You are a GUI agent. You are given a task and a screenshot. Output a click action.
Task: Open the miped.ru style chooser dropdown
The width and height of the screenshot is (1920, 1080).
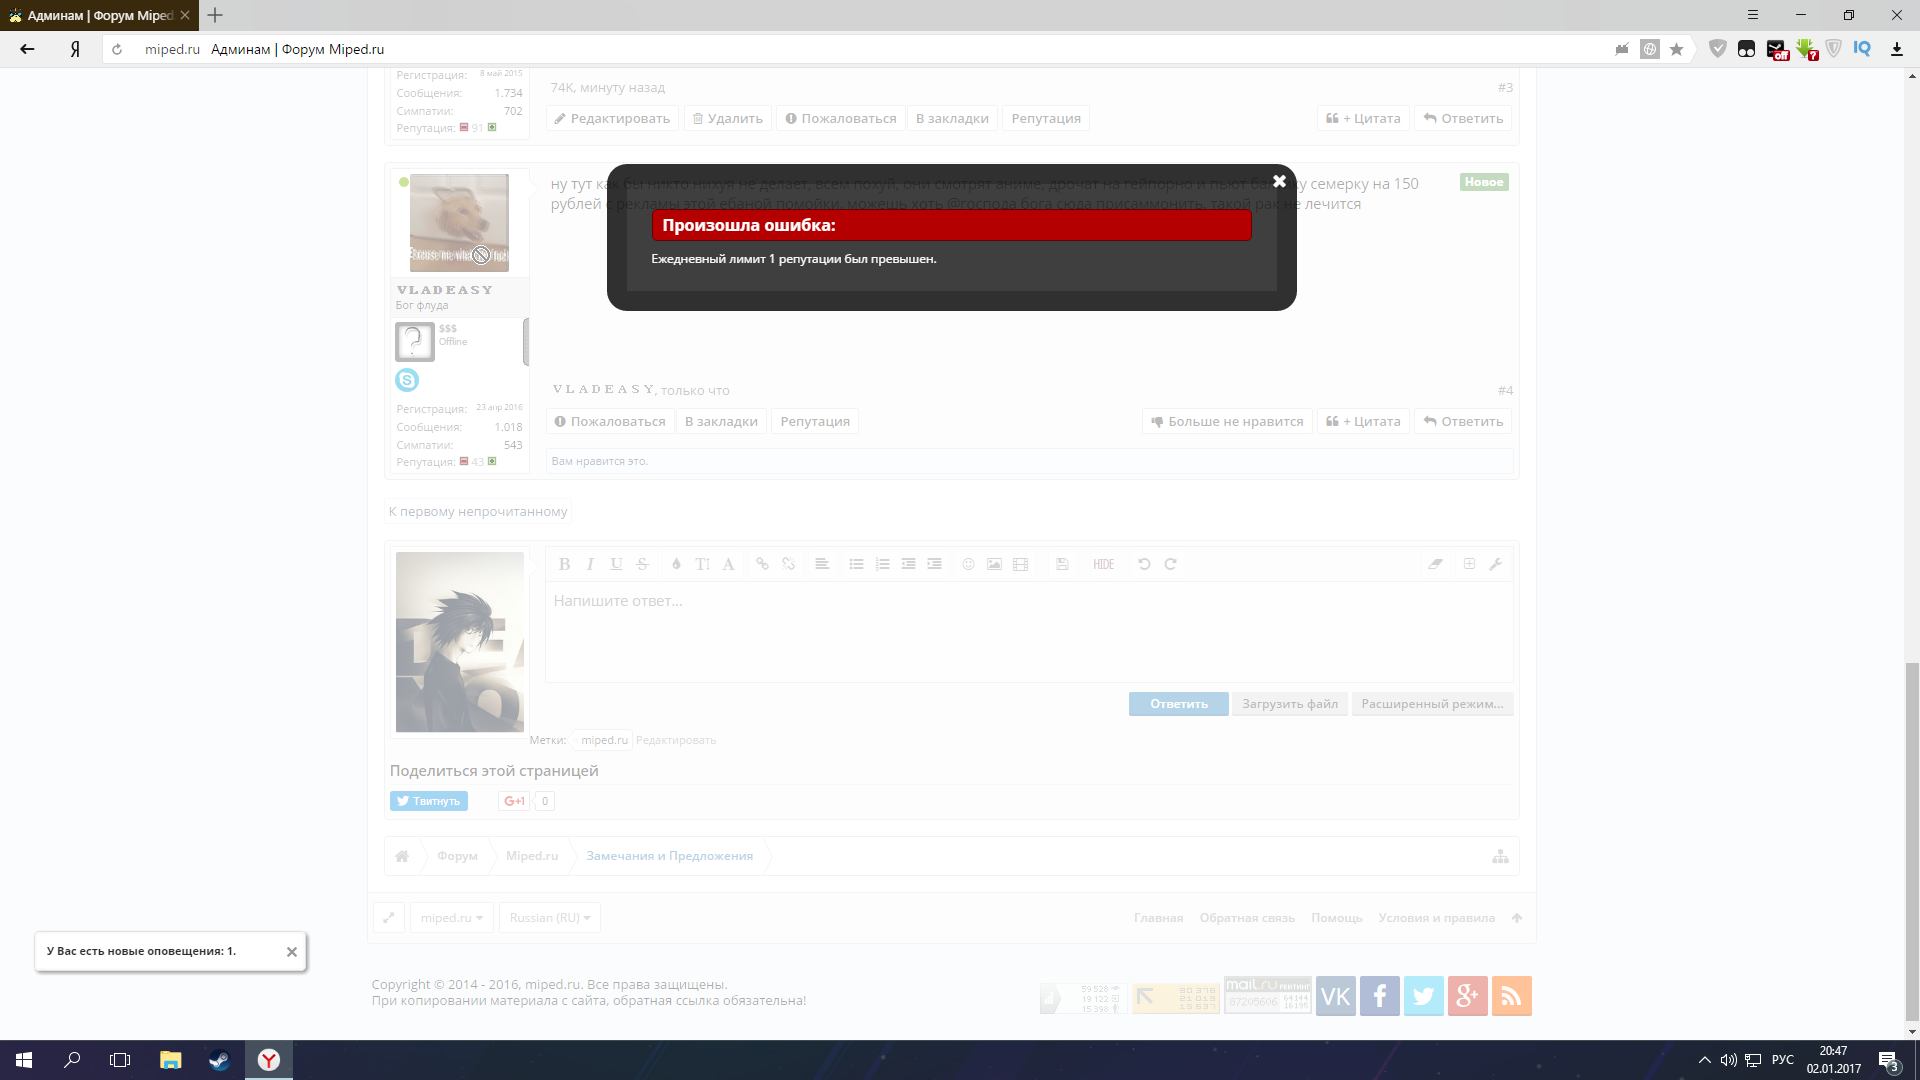tap(452, 918)
